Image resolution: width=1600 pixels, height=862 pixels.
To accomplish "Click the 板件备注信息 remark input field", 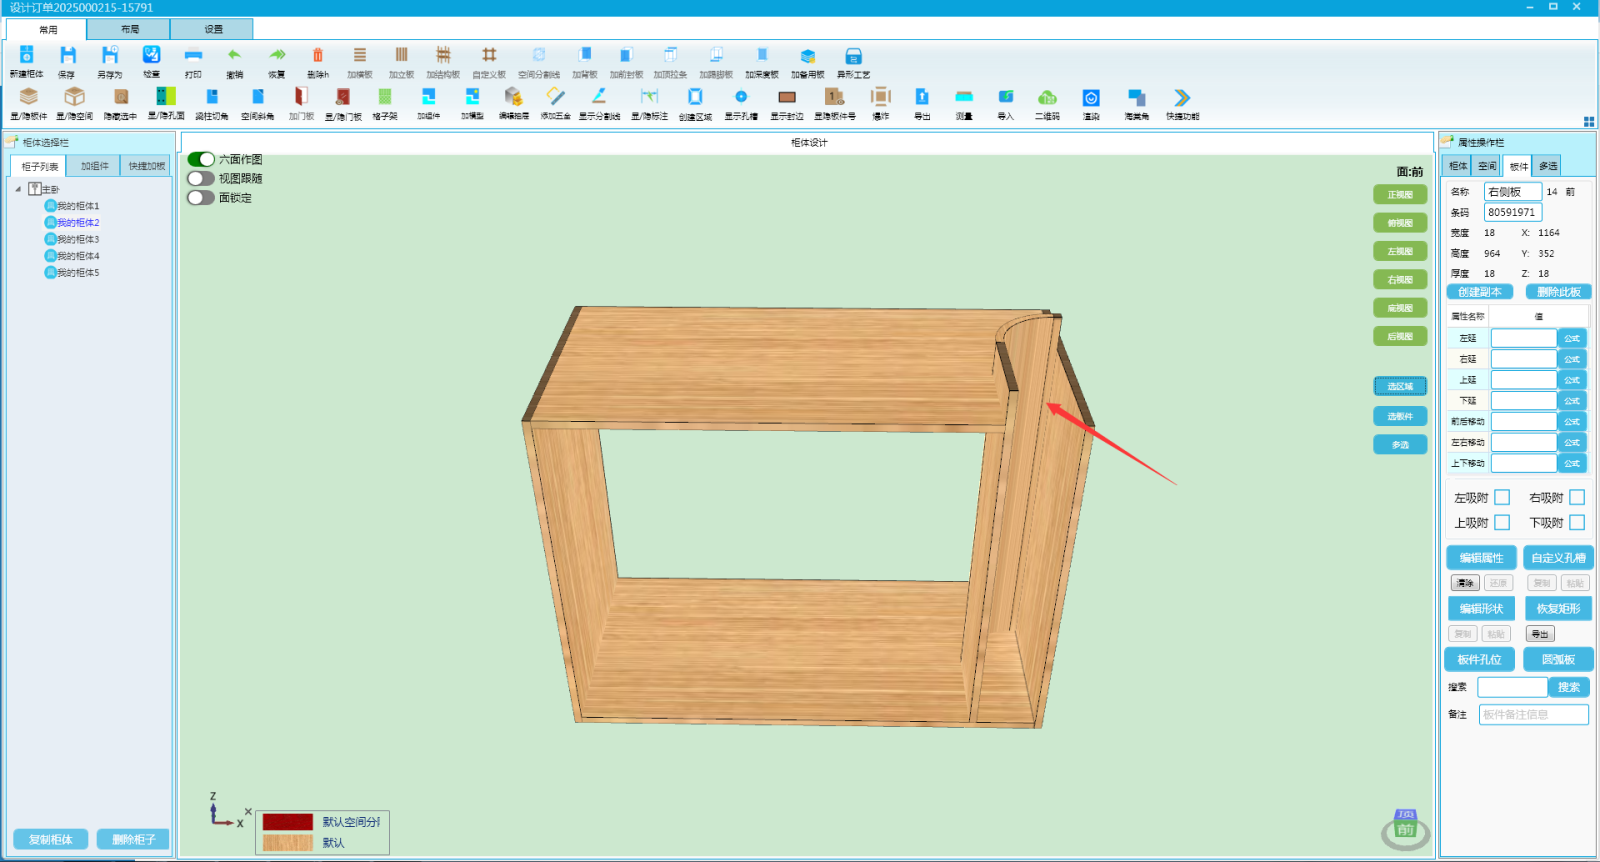I will [x=1533, y=714].
